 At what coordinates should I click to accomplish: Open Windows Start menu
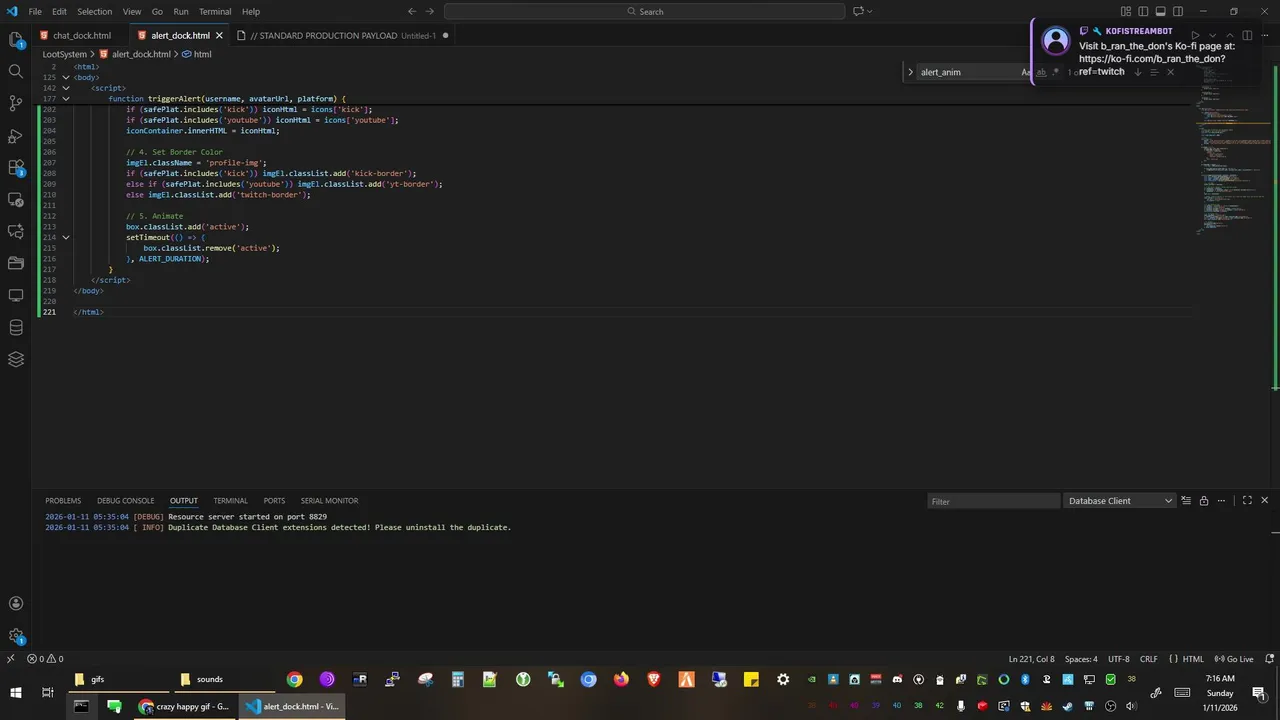coord(16,693)
